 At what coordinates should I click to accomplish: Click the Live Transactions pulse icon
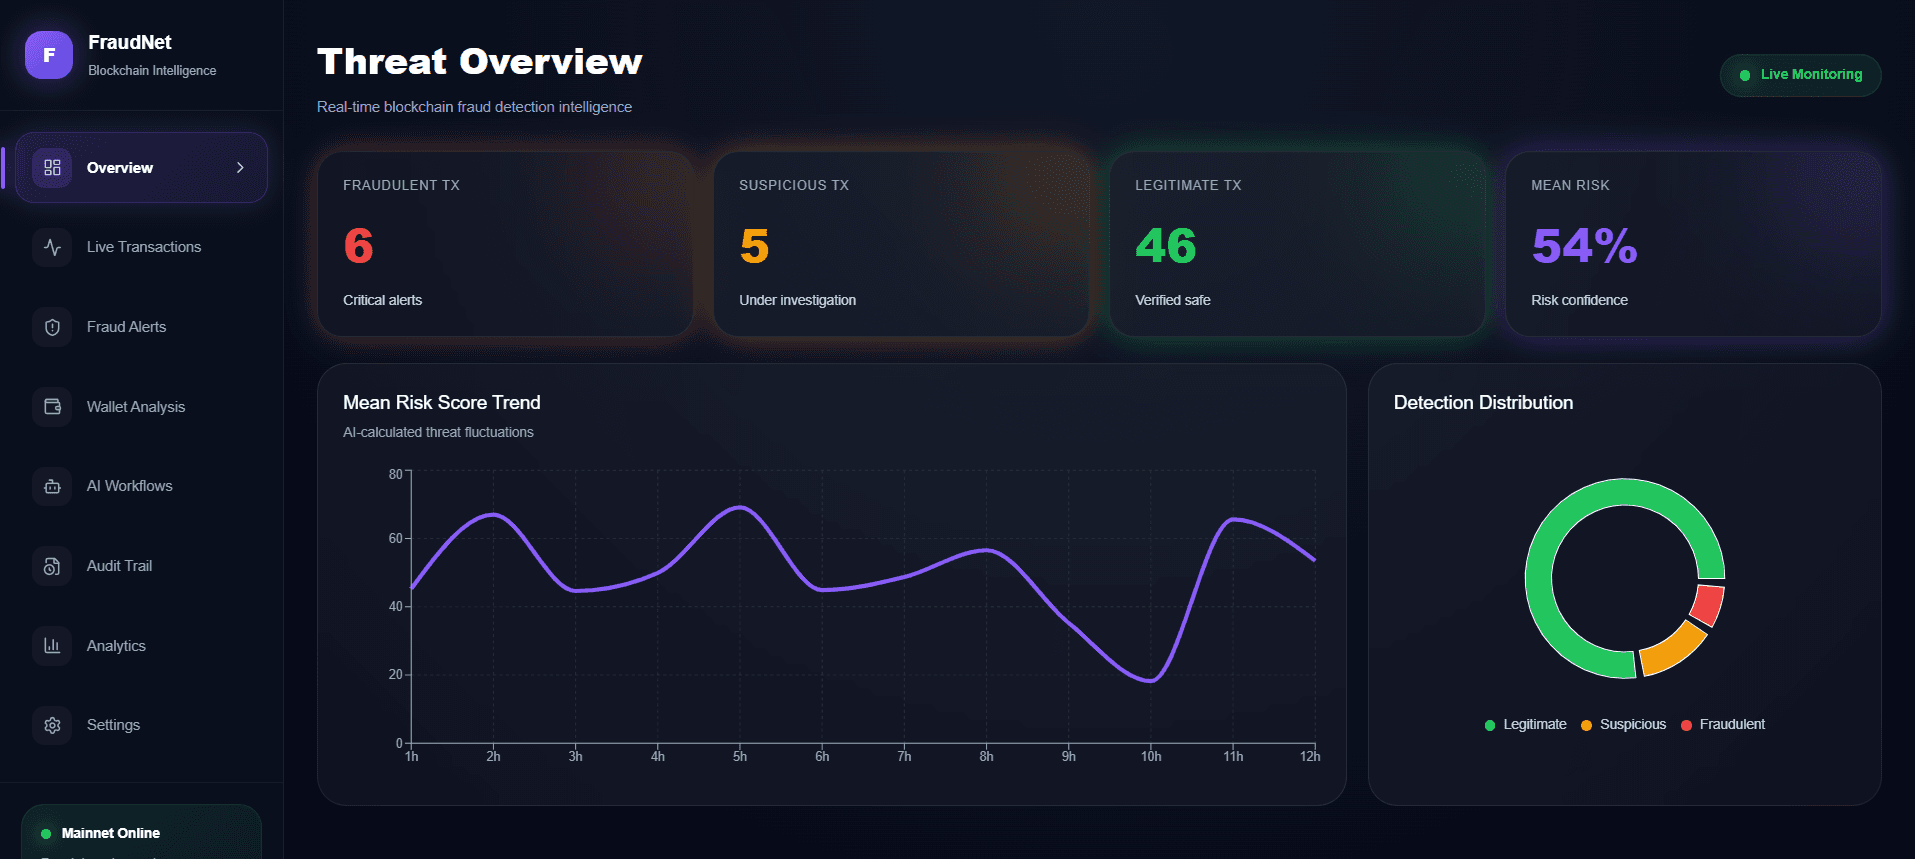click(x=52, y=247)
